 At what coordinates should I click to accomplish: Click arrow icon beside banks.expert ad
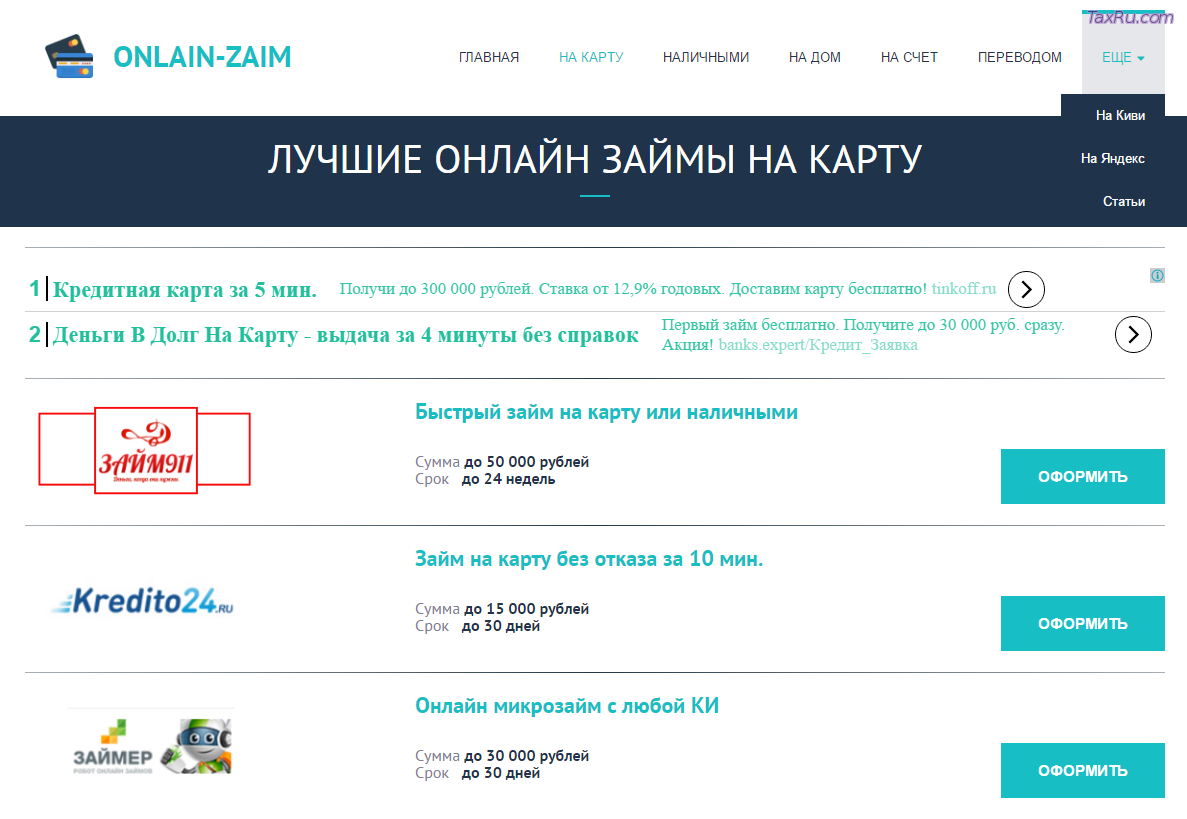coord(1132,334)
